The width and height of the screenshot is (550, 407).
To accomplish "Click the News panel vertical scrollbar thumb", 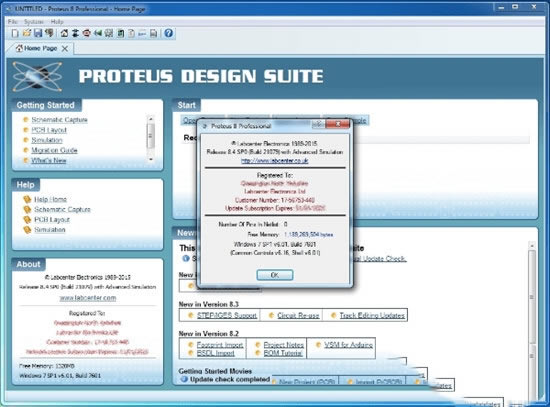I will tap(532, 296).
